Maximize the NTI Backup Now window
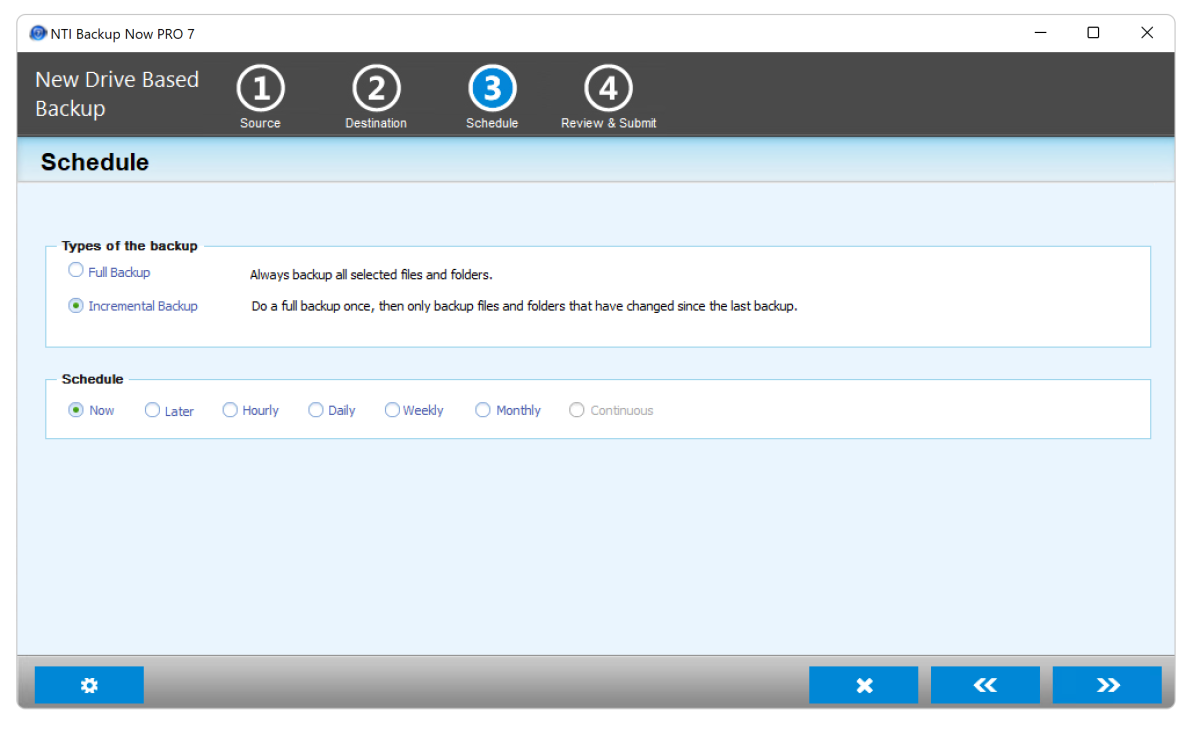 tap(1093, 33)
